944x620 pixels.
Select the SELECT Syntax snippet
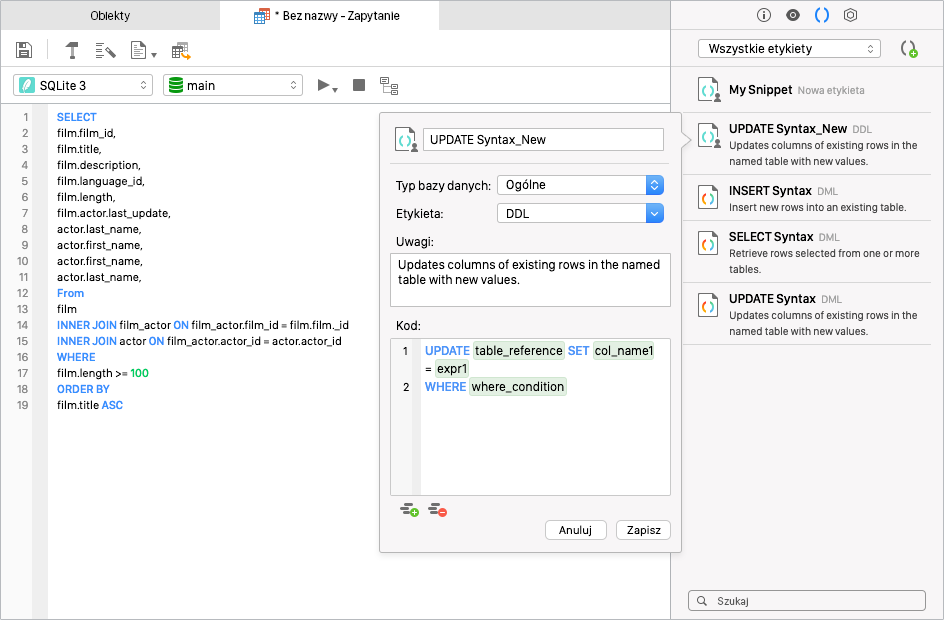[x=807, y=252]
